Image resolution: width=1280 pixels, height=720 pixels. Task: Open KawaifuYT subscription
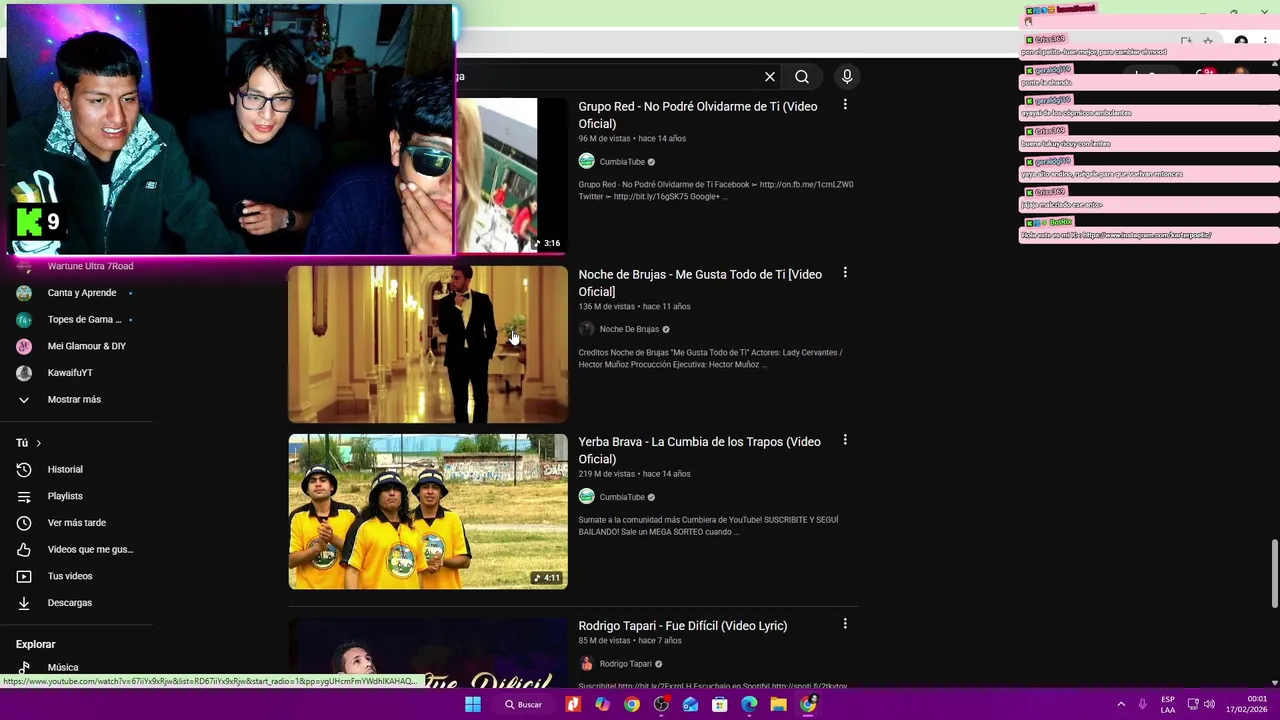(x=70, y=373)
